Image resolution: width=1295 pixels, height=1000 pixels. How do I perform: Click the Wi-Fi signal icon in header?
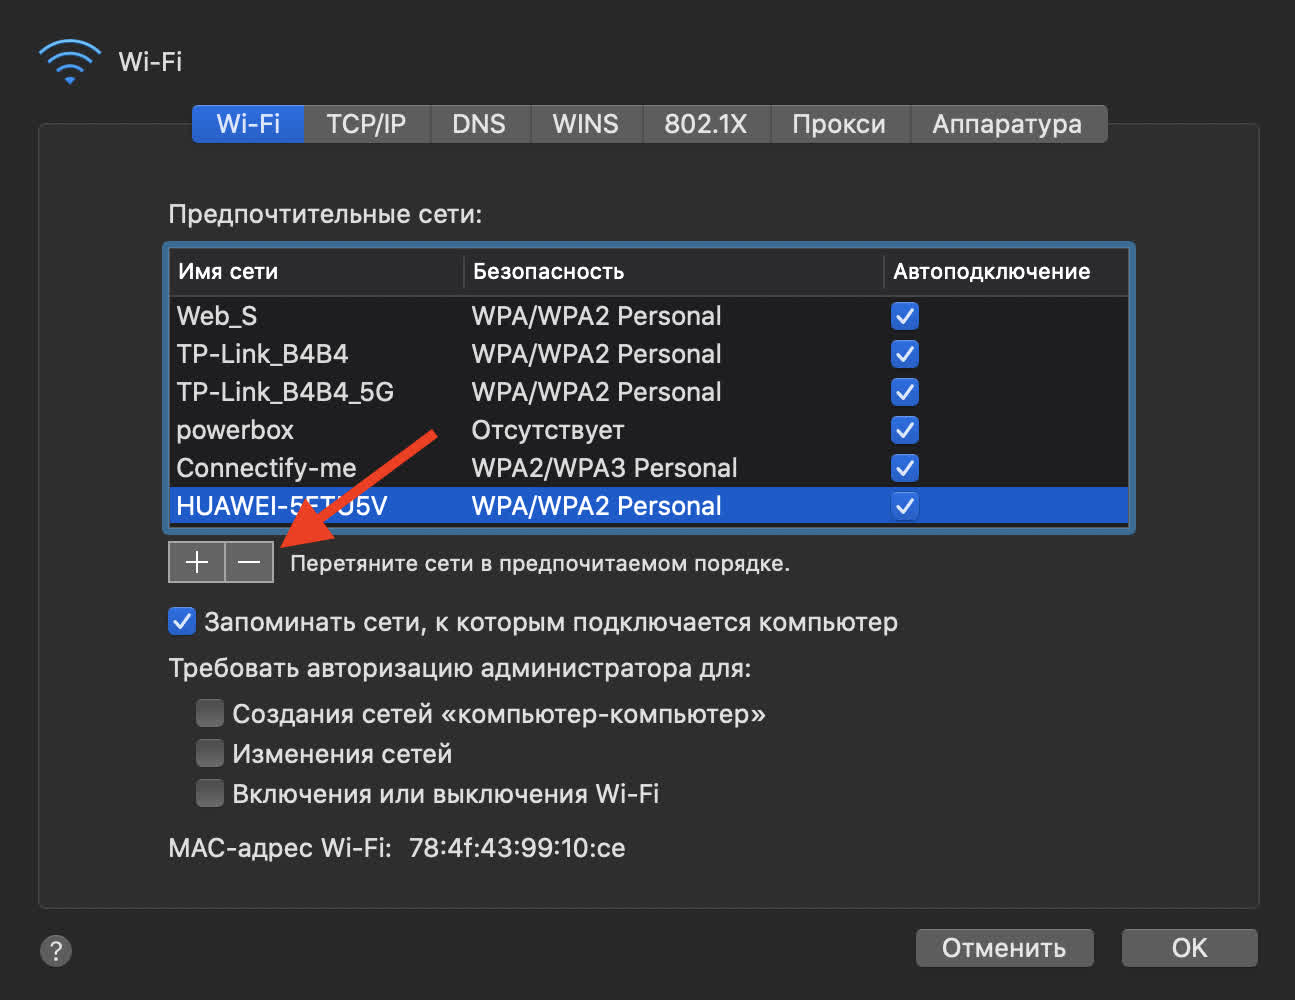coord(69,61)
